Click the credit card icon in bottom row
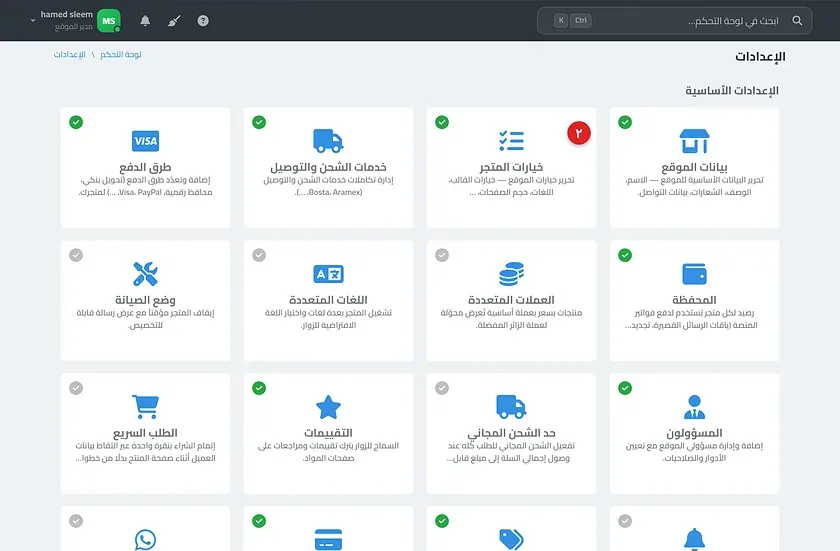This screenshot has height=551, width=840. click(328, 539)
